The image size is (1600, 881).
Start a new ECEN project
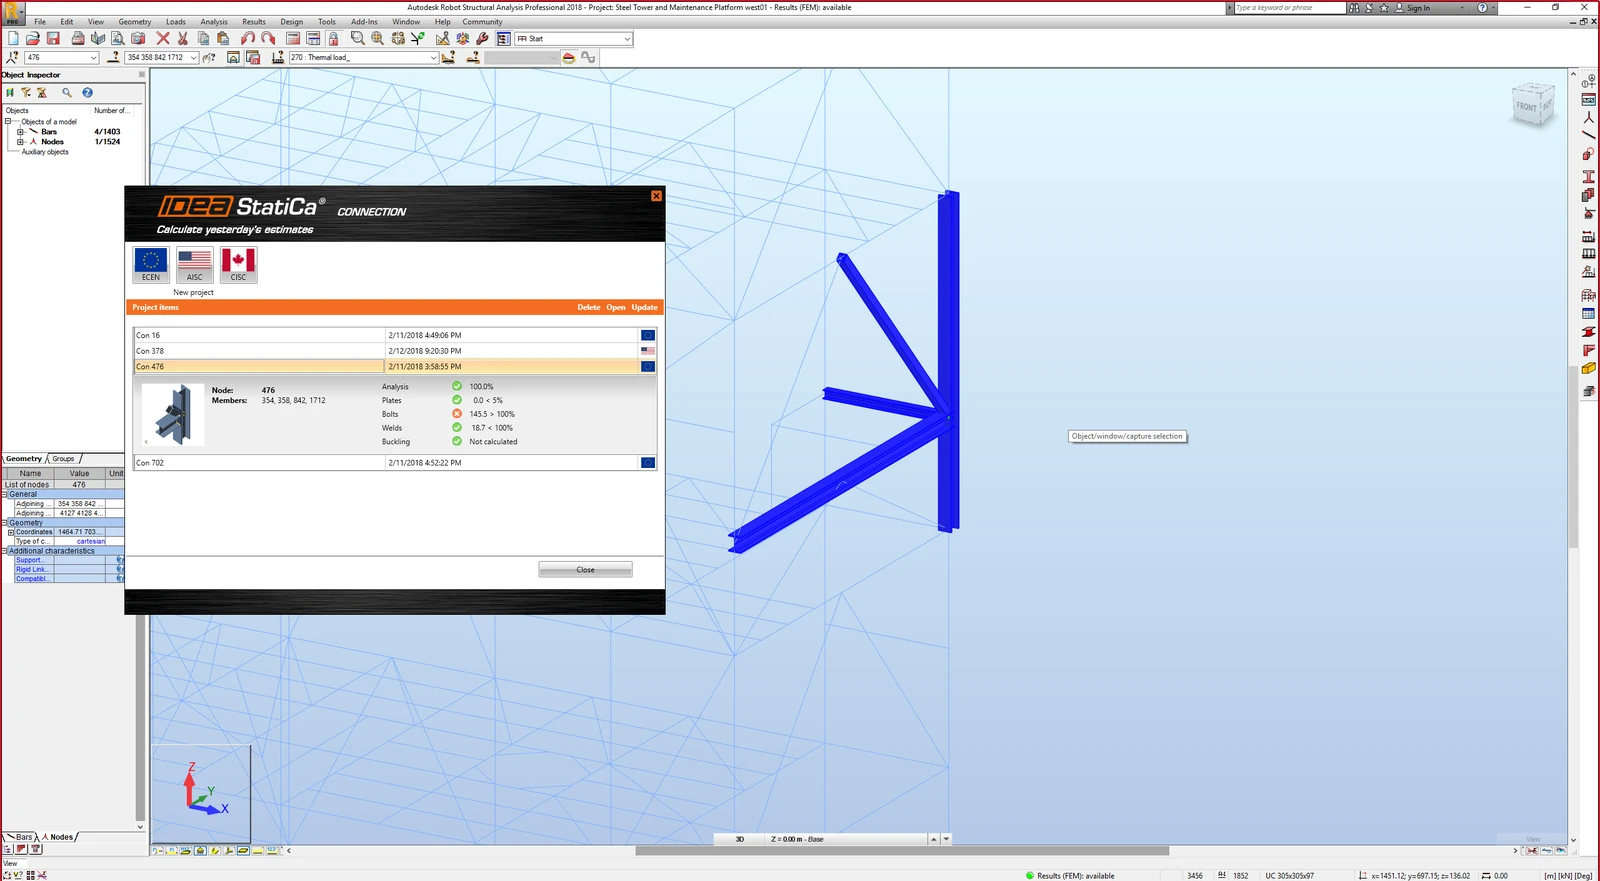pos(151,265)
